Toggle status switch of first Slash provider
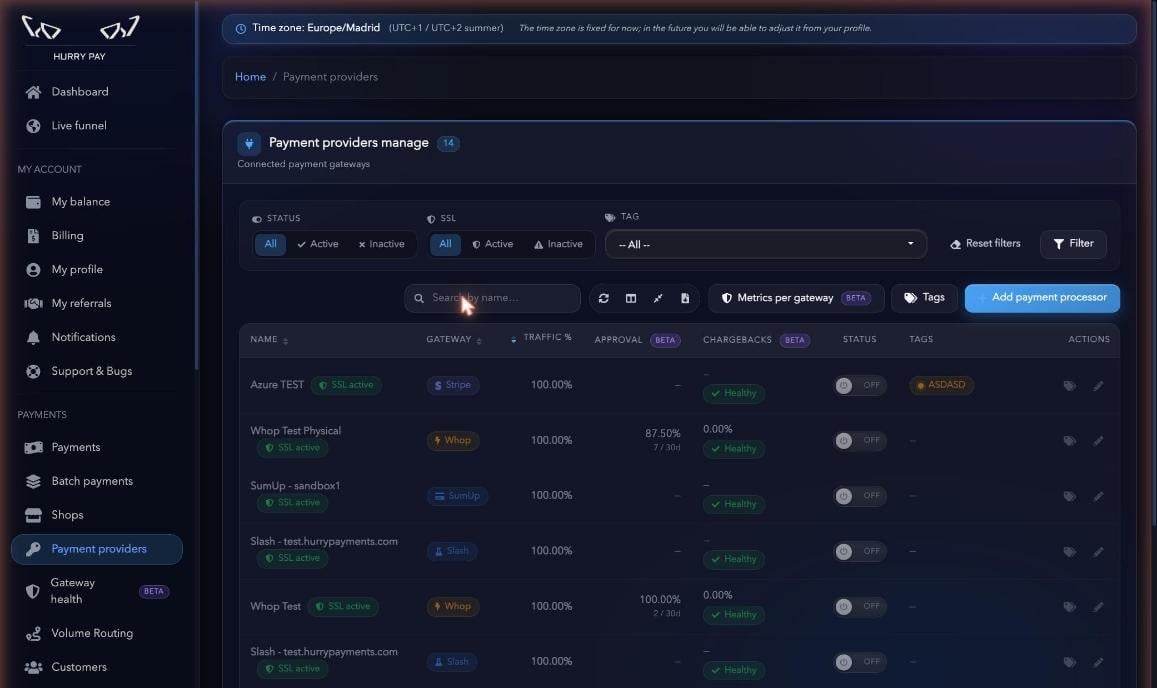 pos(860,551)
